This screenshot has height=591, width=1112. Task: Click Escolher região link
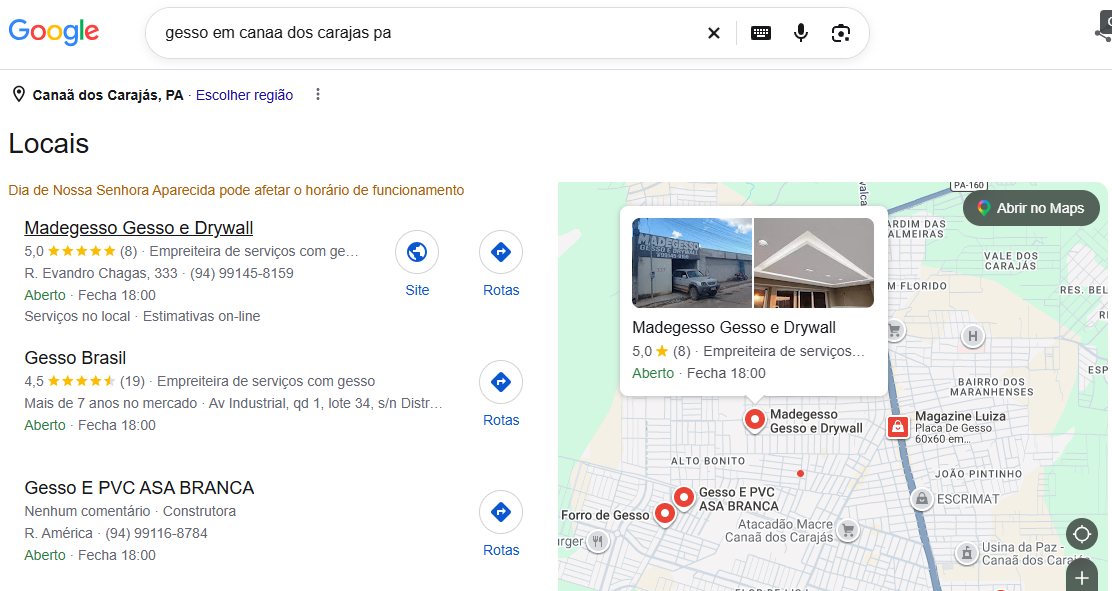(244, 95)
